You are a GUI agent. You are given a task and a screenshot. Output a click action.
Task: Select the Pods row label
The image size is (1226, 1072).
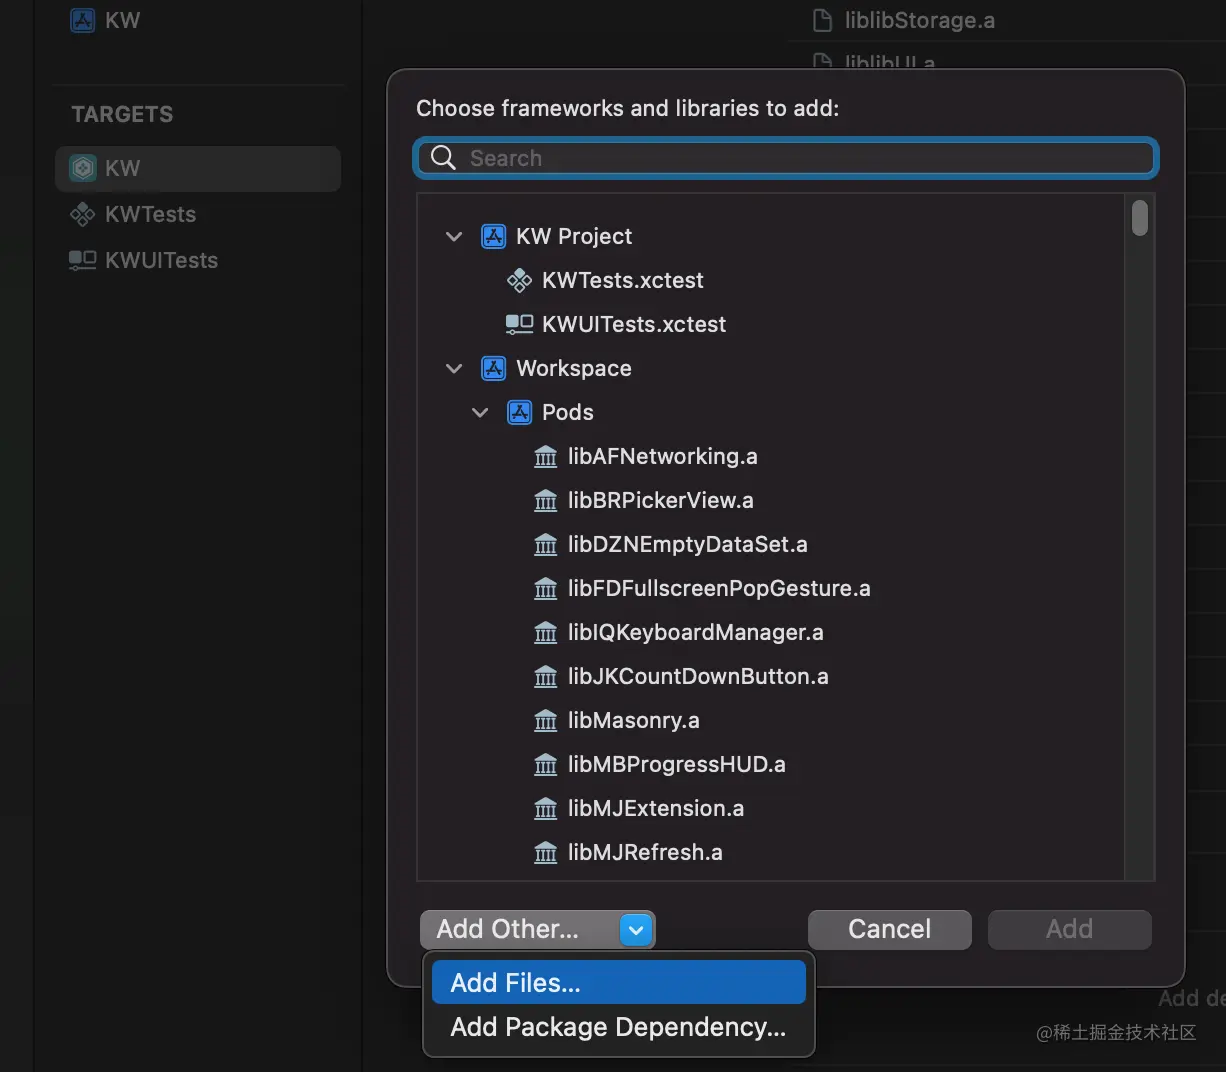568,412
